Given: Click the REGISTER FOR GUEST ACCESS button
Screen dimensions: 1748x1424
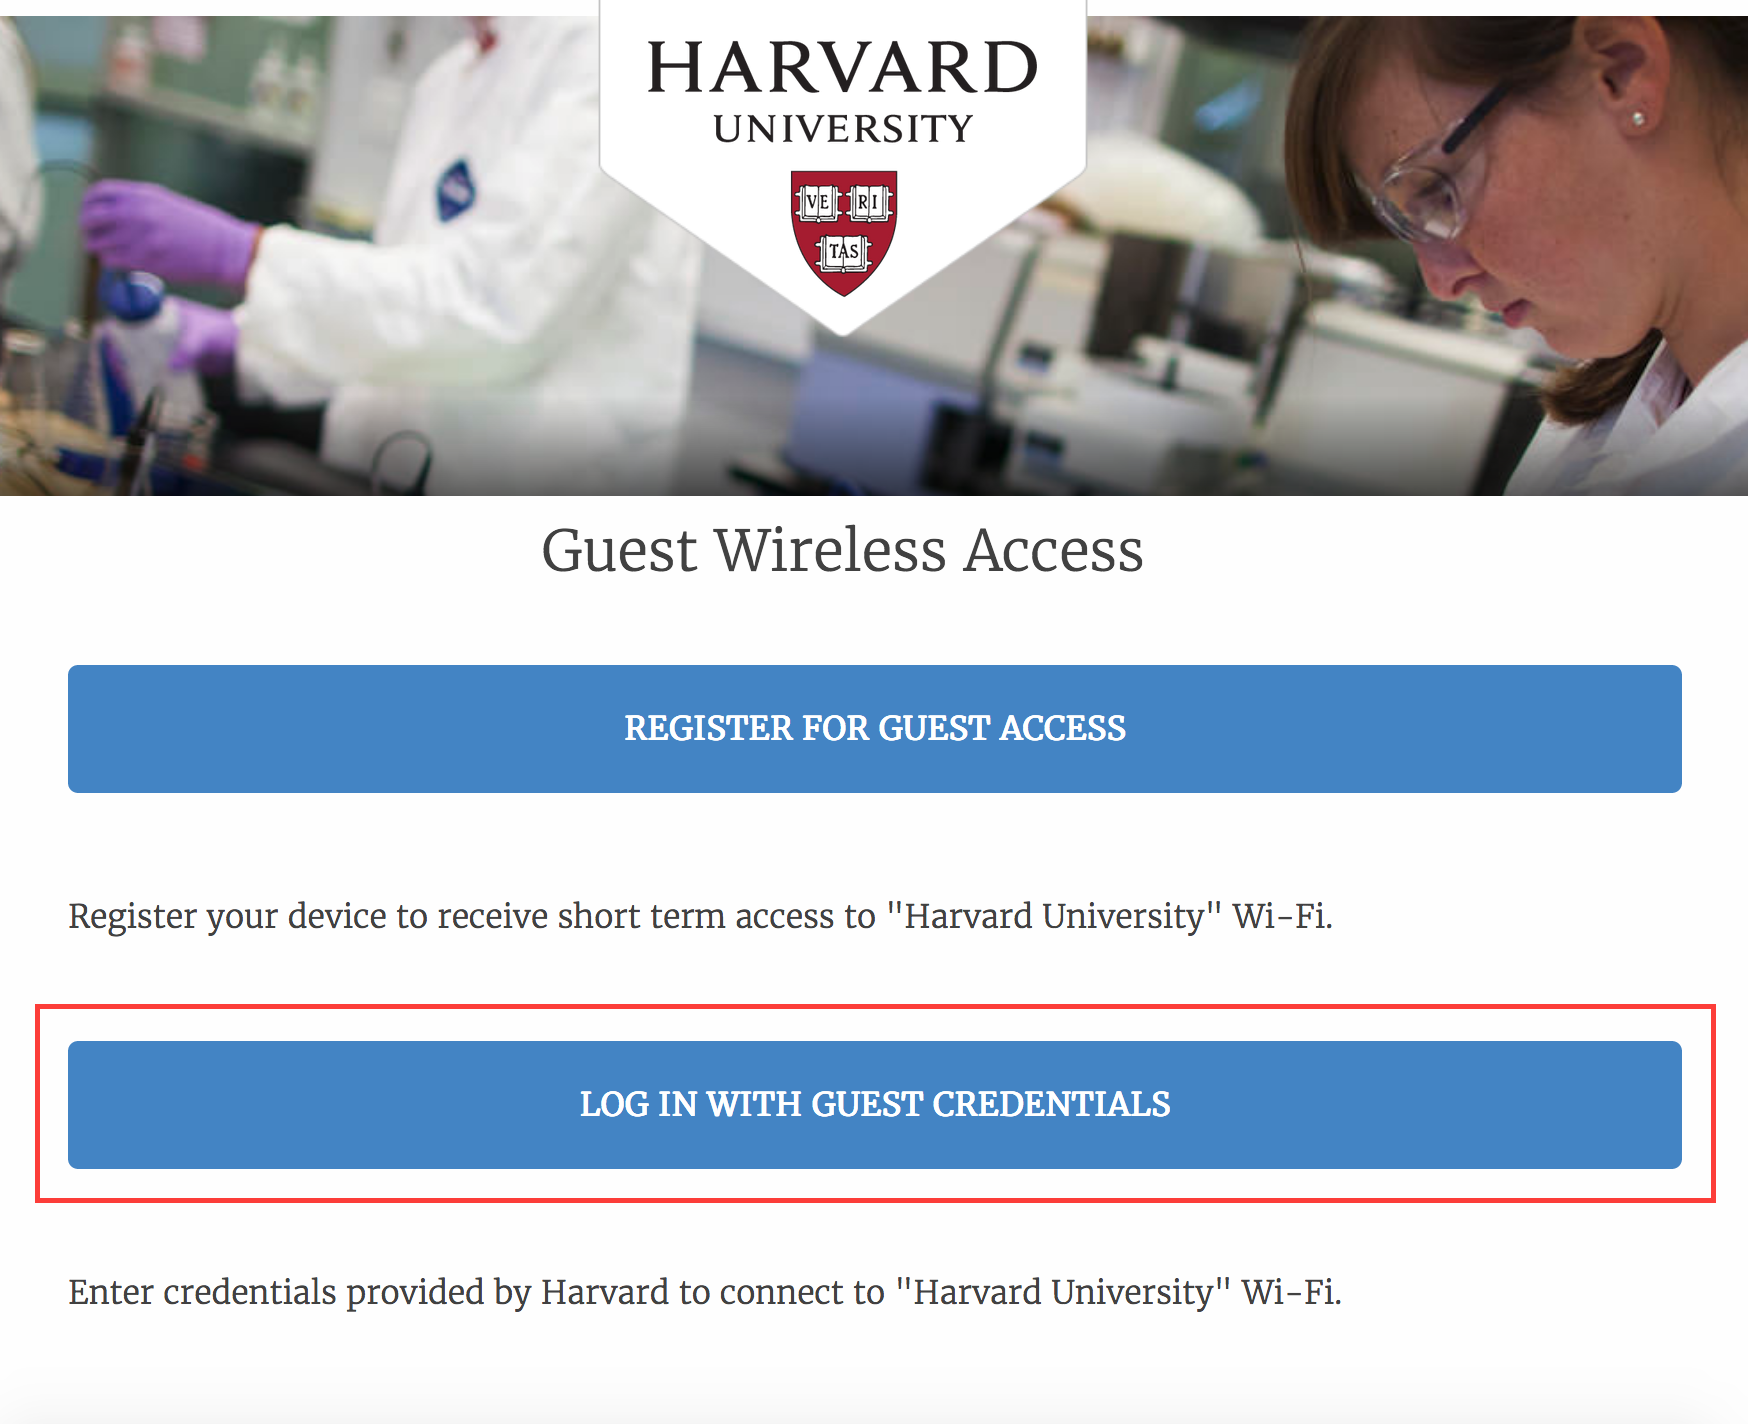Looking at the screenshot, I should pos(874,728).
